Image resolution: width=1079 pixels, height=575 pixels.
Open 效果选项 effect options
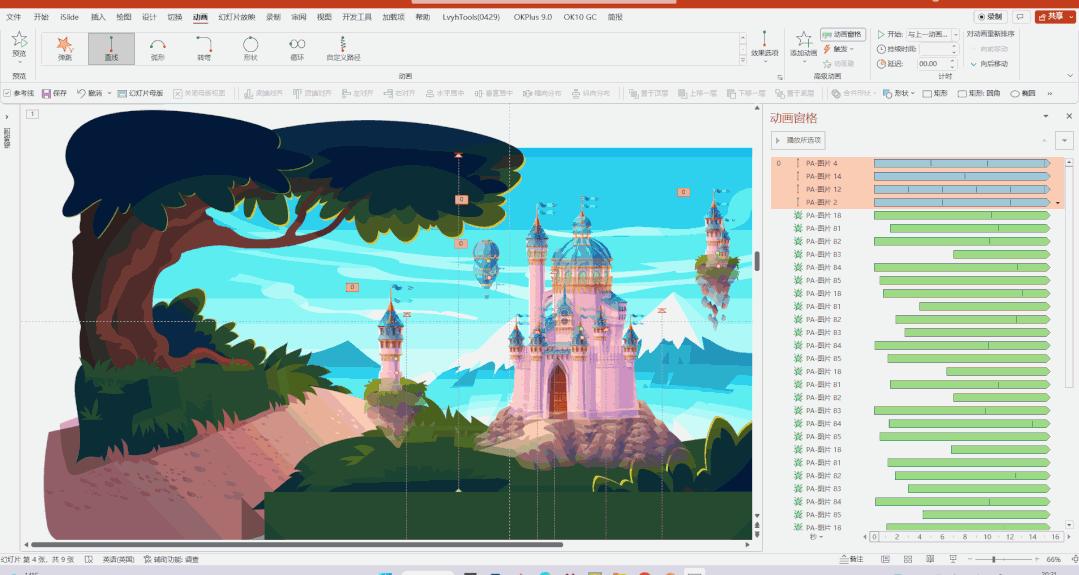[x=765, y=47]
